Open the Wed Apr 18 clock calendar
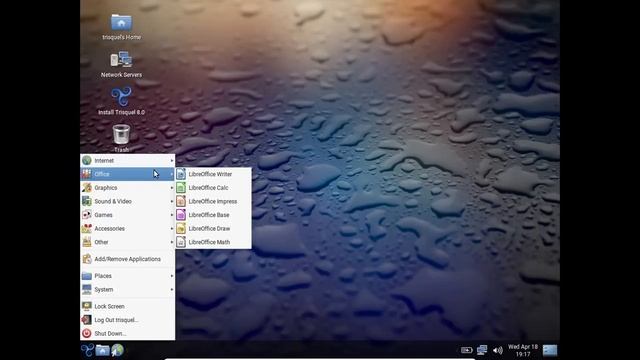The image size is (640, 360). [523, 350]
